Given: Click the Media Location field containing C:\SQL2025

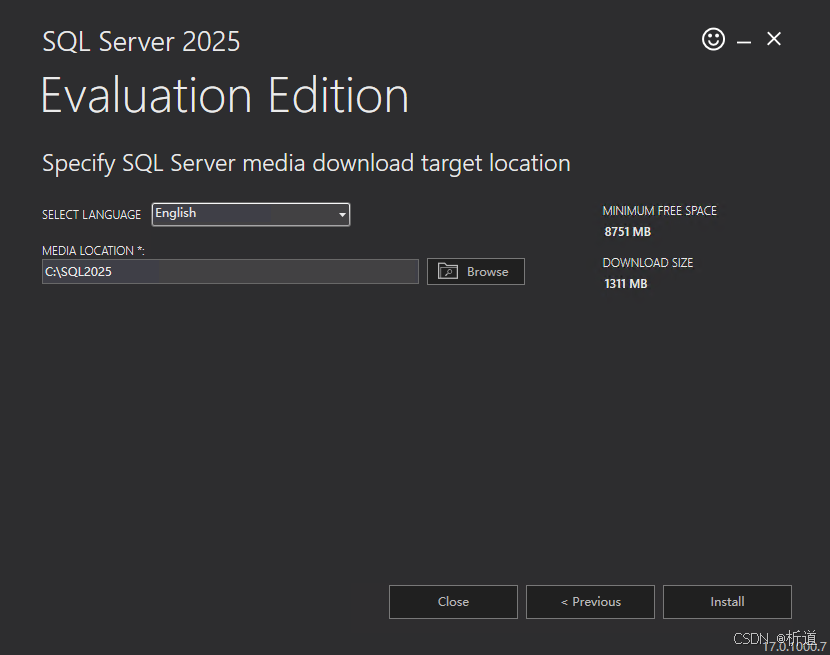Looking at the screenshot, I should click(x=230, y=272).
